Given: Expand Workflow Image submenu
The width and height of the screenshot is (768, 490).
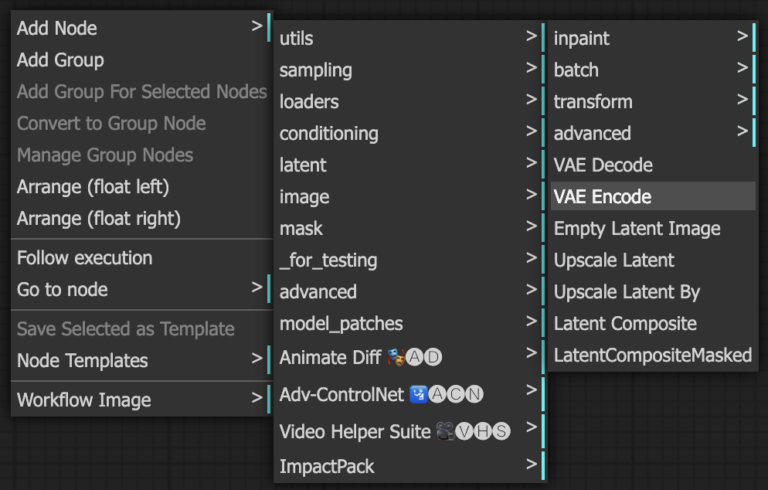Looking at the screenshot, I should [x=84, y=400].
